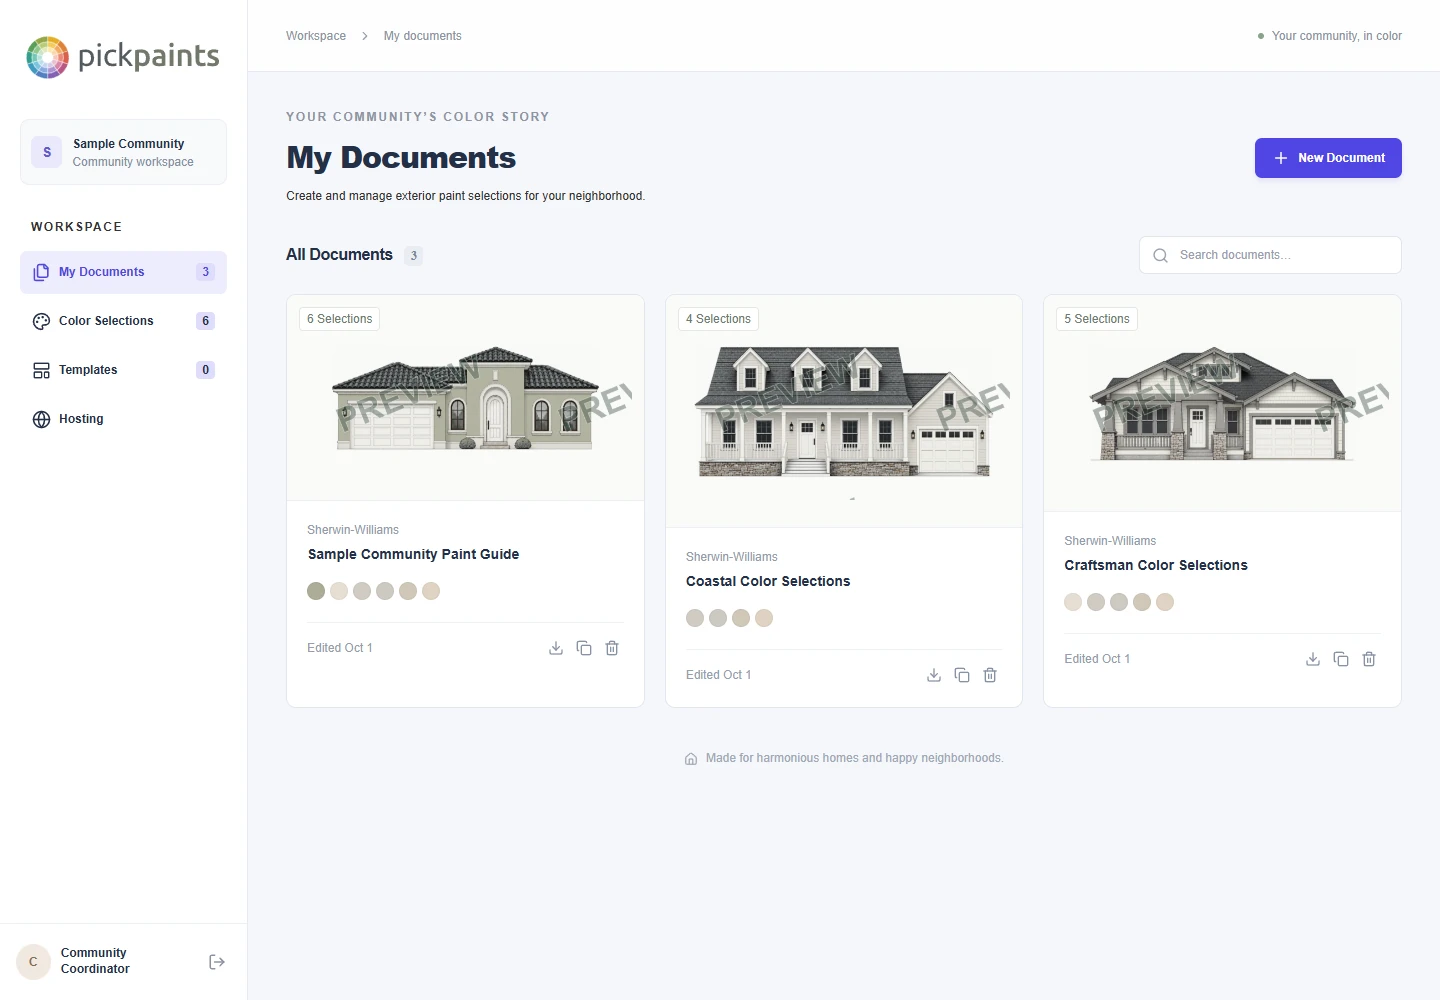The height and width of the screenshot is (1000, 1440).
Task: Click the Craftsman Color Selections title
Action: coord(1156,565)
